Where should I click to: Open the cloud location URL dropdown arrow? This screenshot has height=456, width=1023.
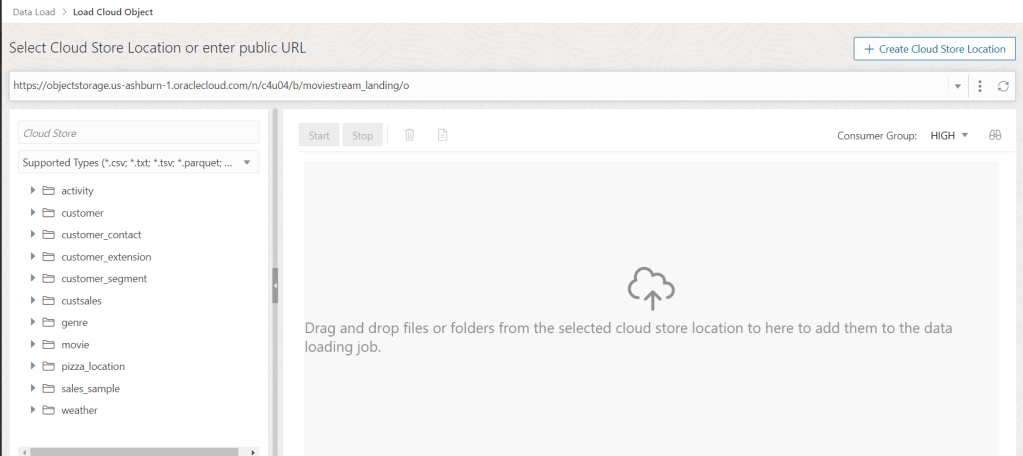[958, 86]
